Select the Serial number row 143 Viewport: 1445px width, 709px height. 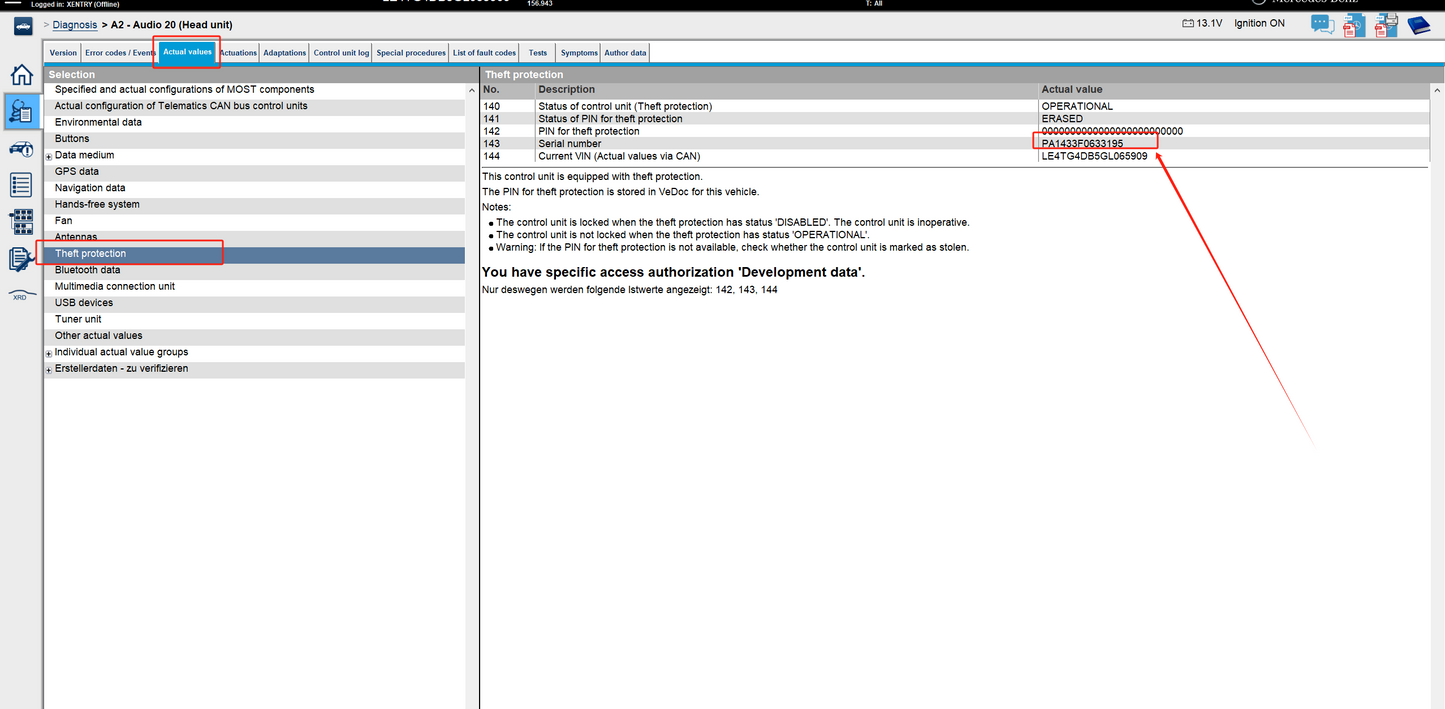(x=570, y=143)
